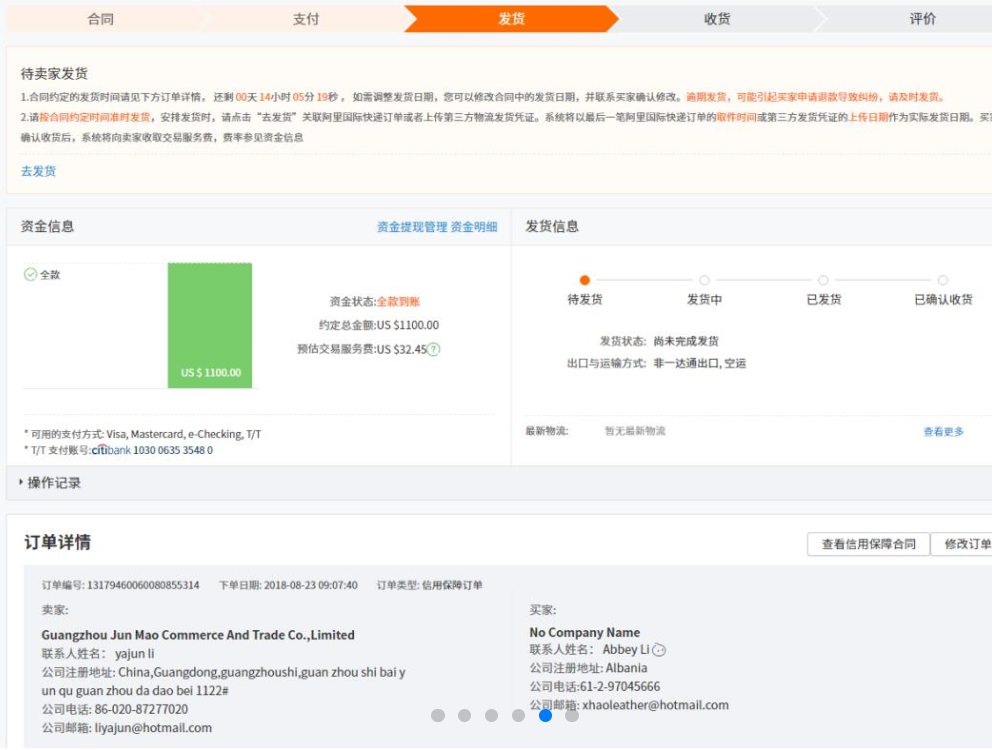Open 资金提现管理 link
The width and height of the screenshot is (992, 750).
[x=411, y=227]
